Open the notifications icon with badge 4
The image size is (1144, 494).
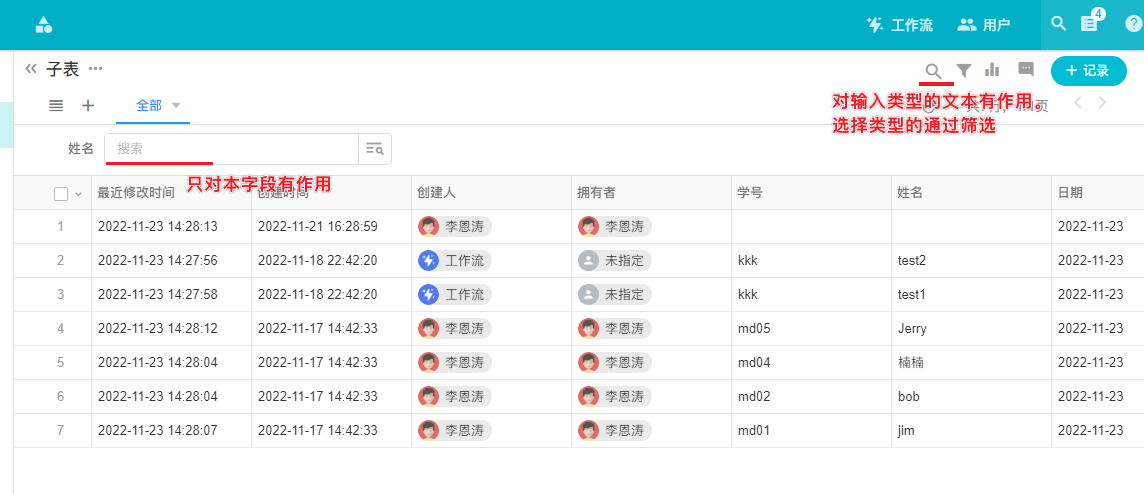click(1090, 24)
